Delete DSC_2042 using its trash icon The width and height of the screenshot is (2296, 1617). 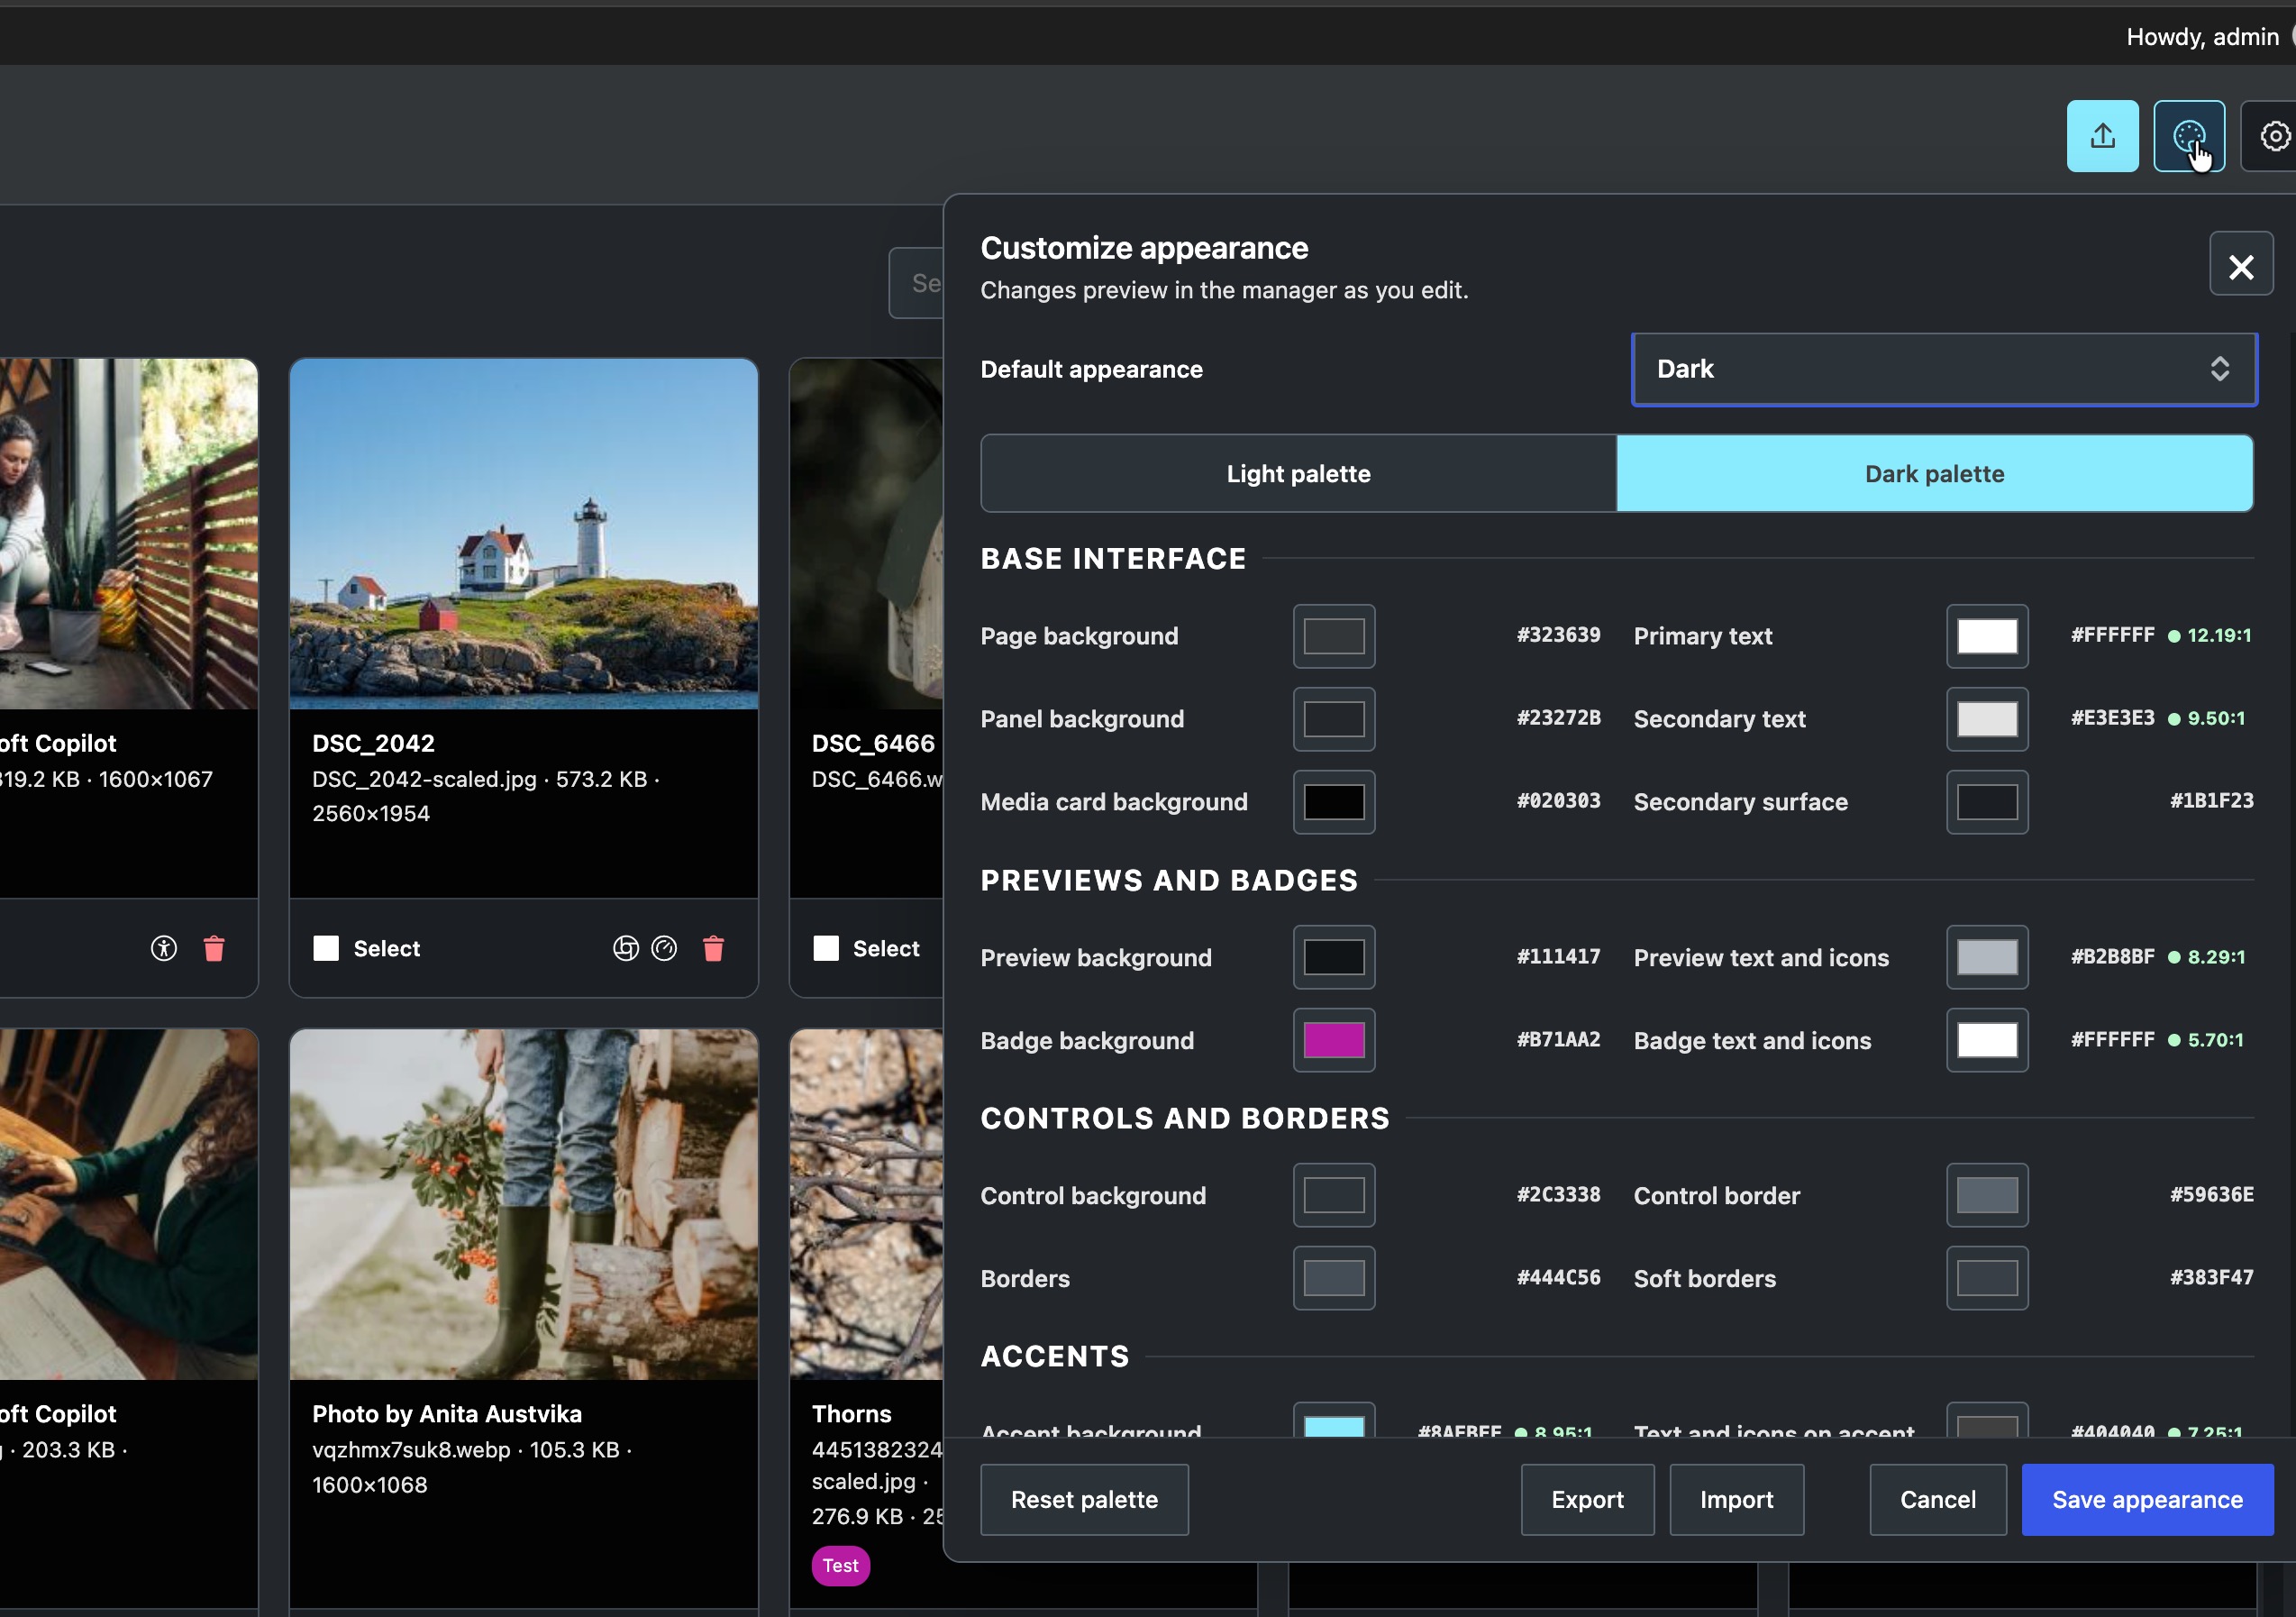(x=713, y=948)
